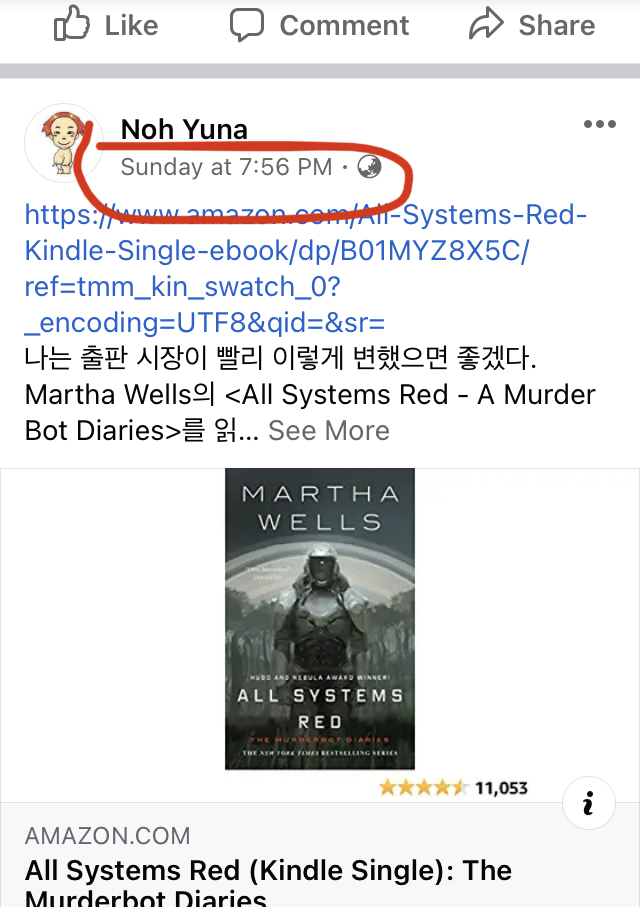Tap the globe public privacy icon
This screenshot has width=640, height=907.
pos(369,167)
